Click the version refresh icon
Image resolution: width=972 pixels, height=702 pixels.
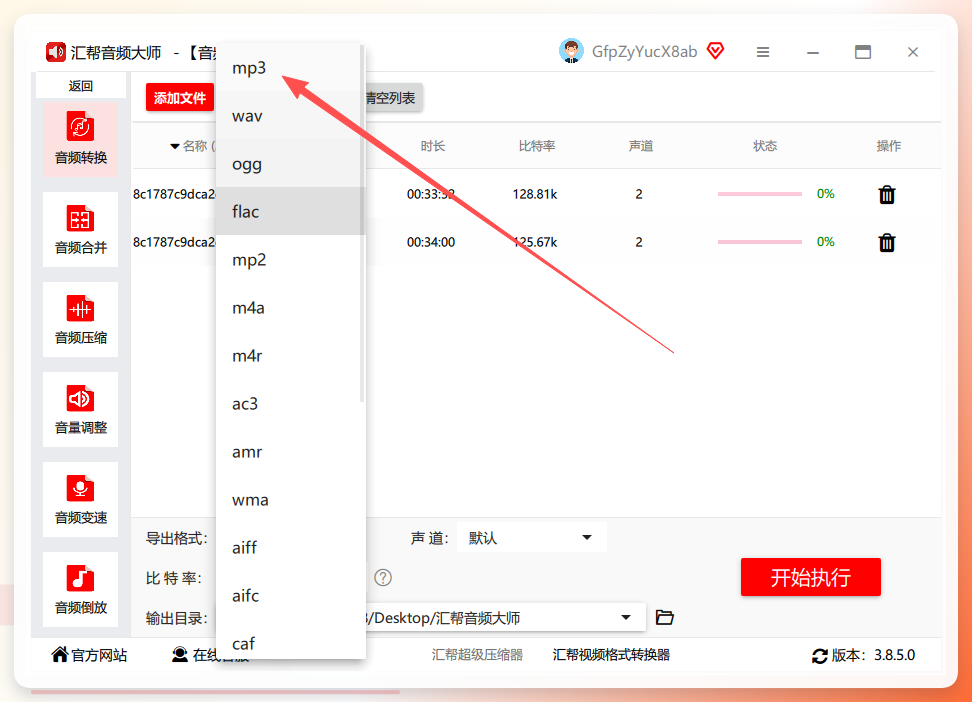(x=820, y=655)
